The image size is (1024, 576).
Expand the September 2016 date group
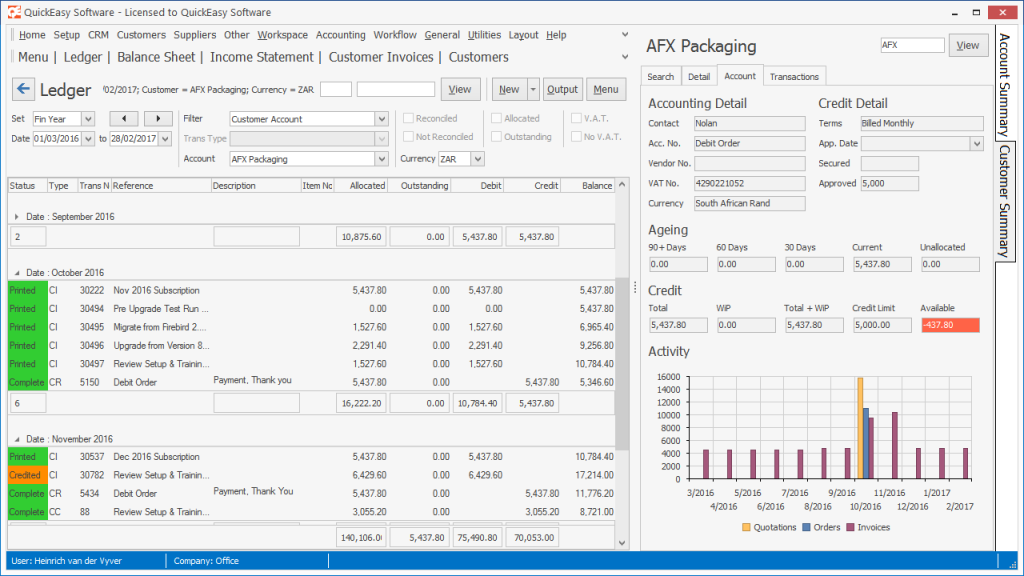click(17, 216)
